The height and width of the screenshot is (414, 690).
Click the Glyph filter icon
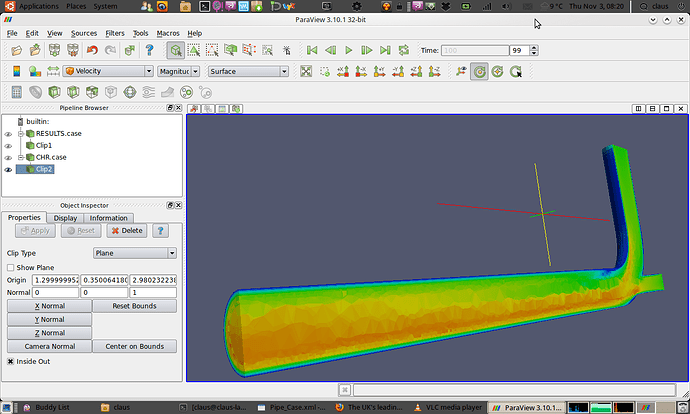(130, 92)
